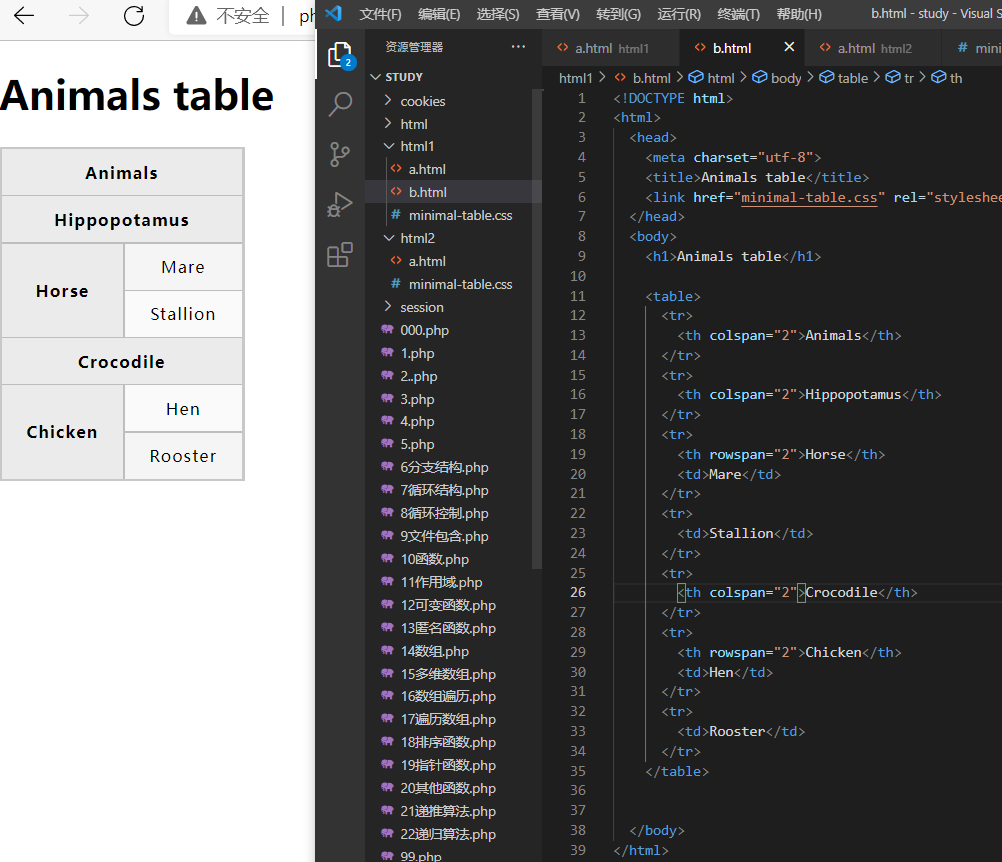Screen dimensions: 1002x862
Task: Click the not-secure warning icon in address bar
Action: point(196,15)
